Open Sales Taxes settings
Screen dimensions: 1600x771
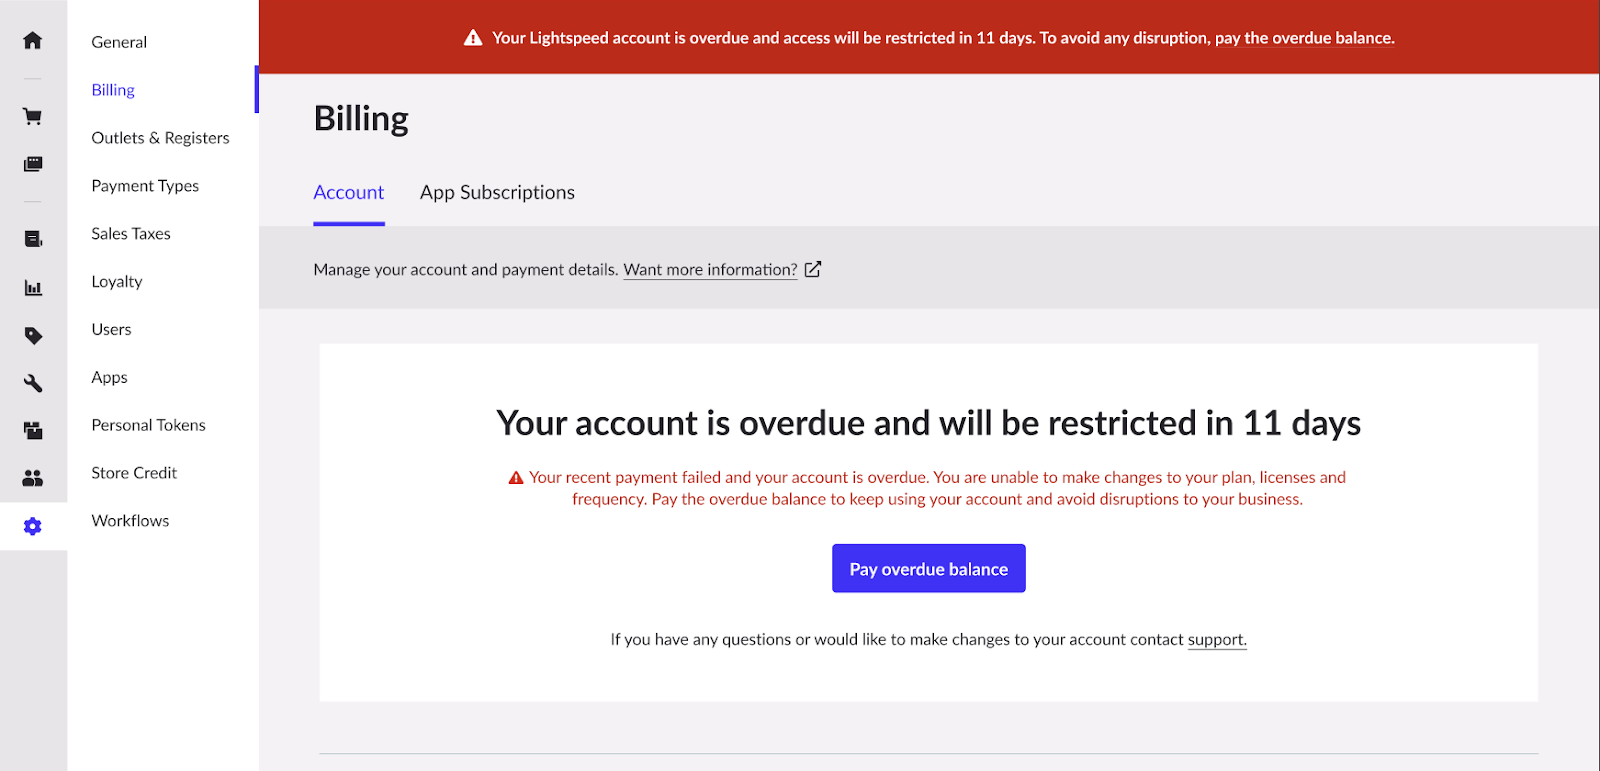pyautogui.click(x=131, y=234)
